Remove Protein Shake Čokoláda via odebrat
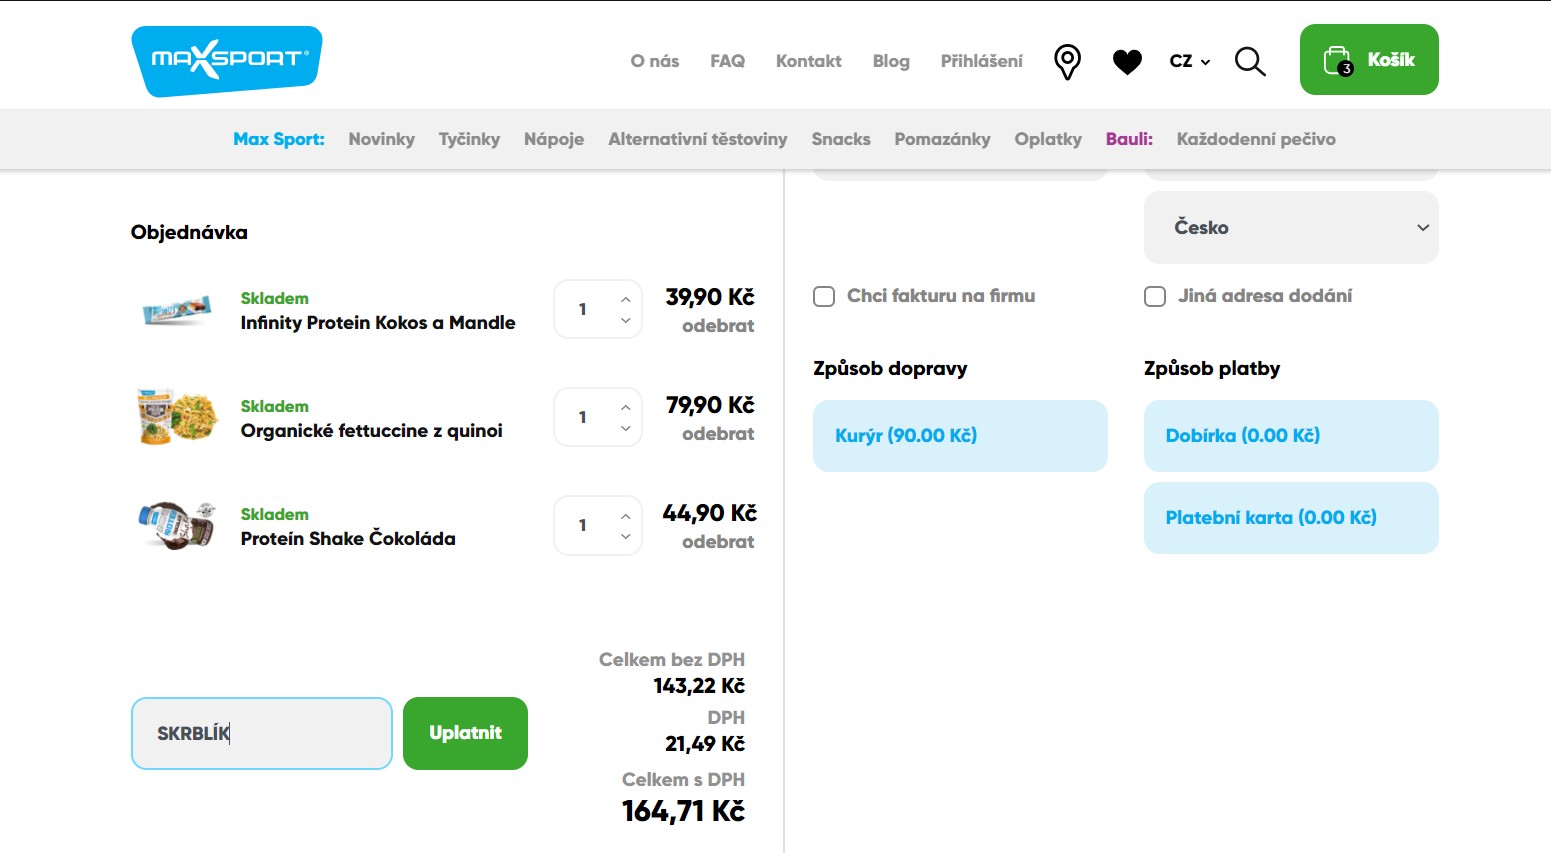The image size is (1551, 853). 718,542
